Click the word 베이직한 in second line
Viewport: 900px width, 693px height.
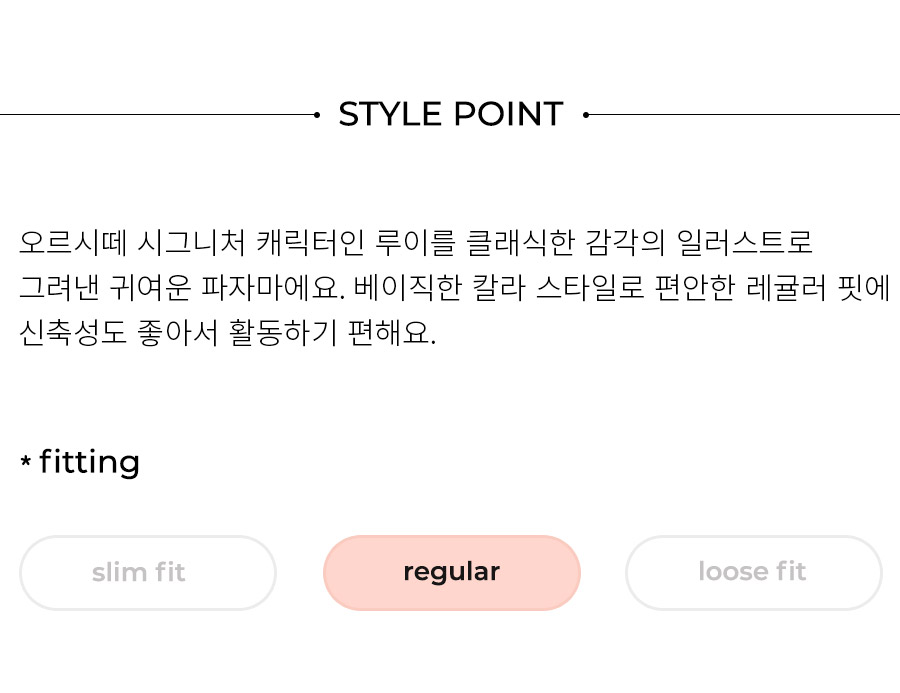click(408, 288)
